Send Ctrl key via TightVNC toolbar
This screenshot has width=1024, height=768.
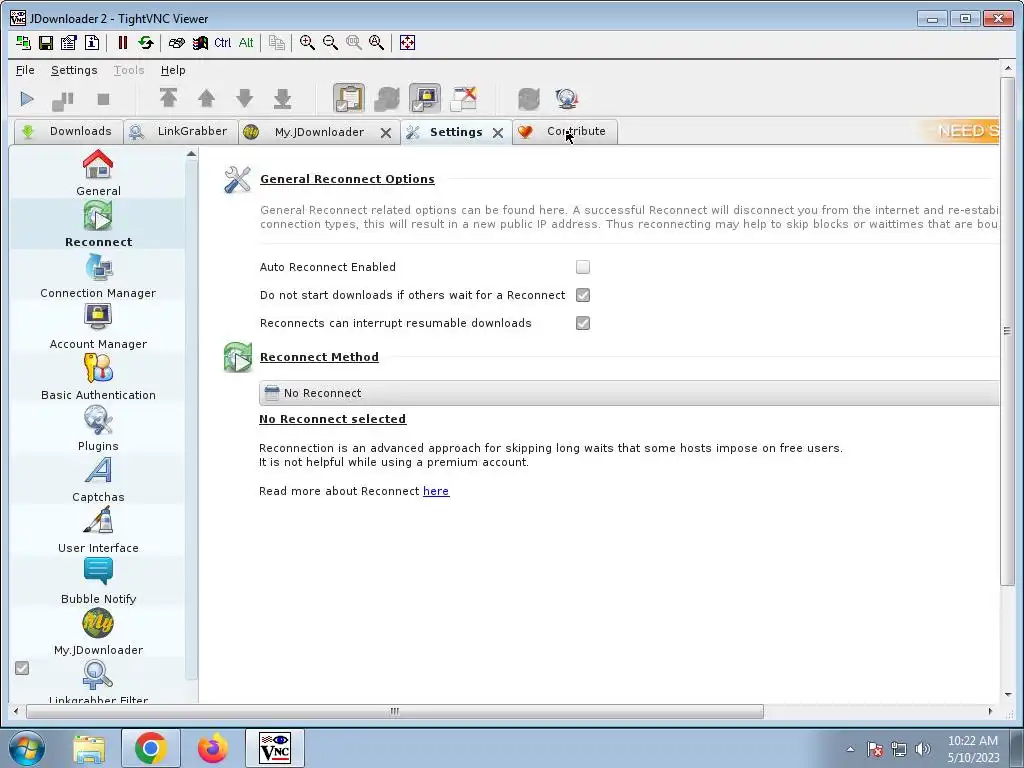coord(223,43)
